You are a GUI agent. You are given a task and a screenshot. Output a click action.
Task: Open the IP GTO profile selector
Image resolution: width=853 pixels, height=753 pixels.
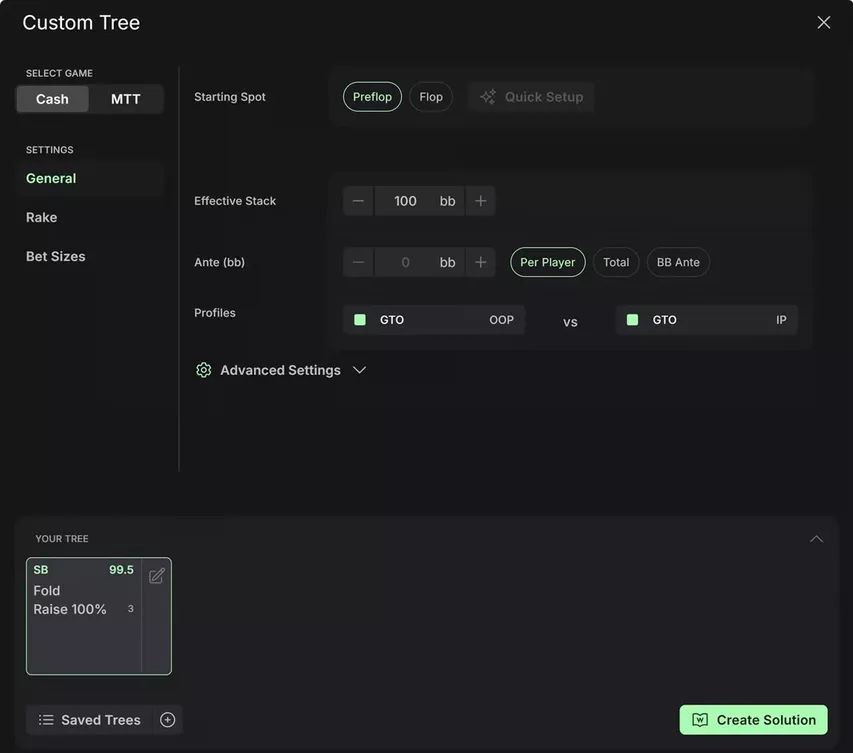[707, 320]
